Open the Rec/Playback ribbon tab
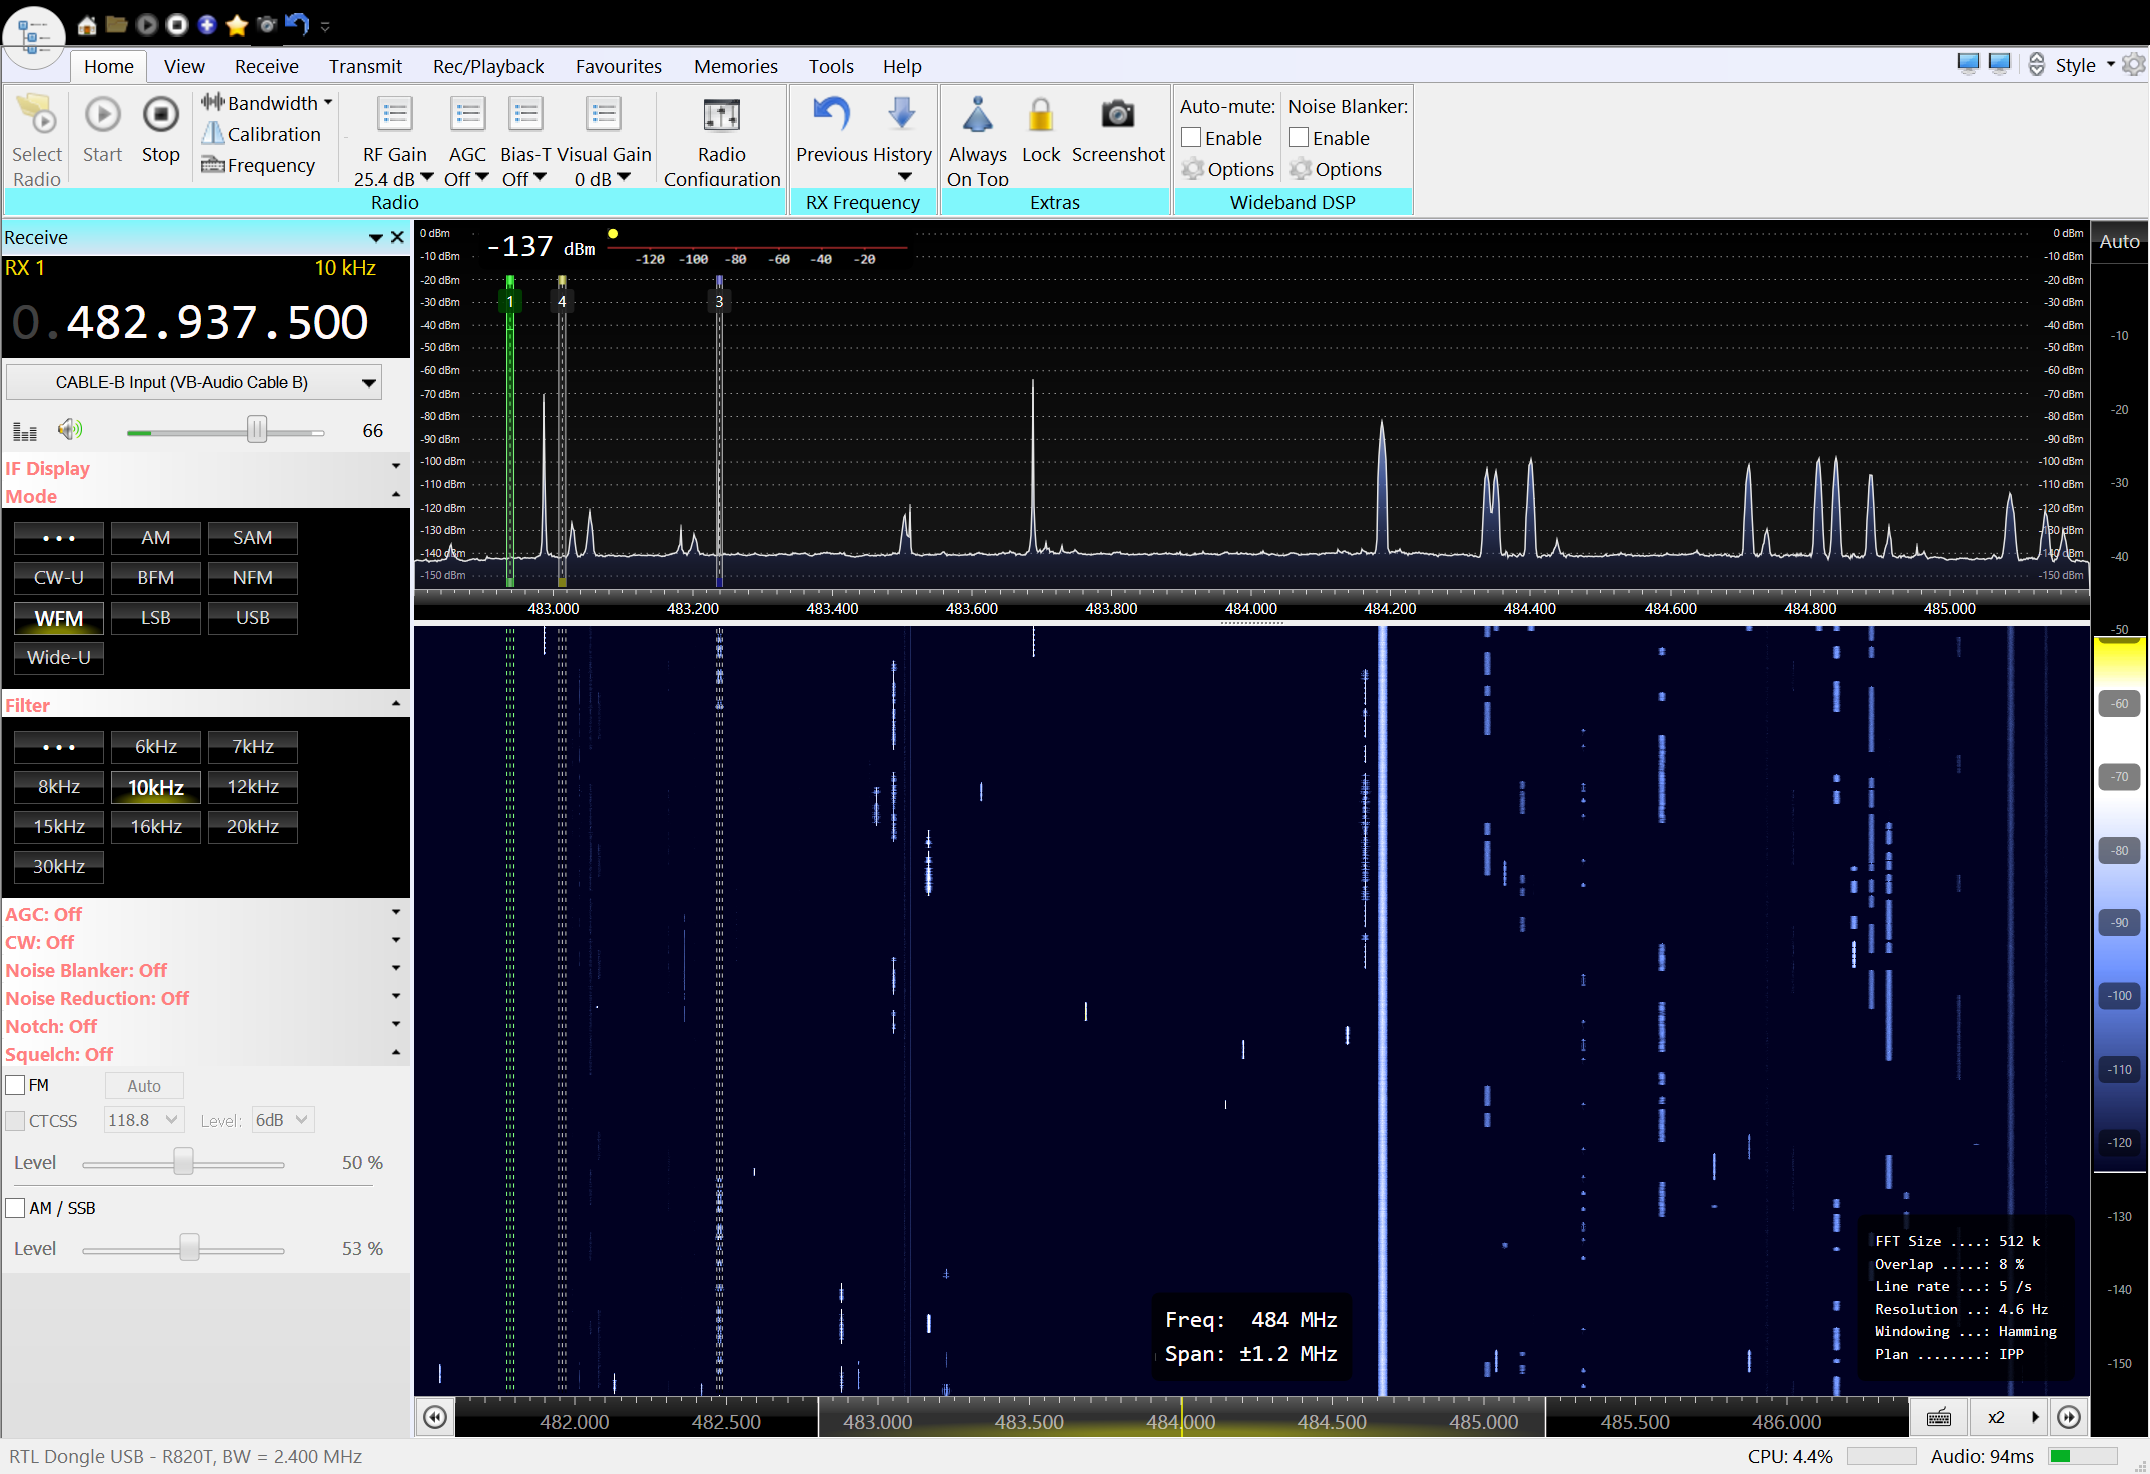This screenshot has height=1474, width=2150. point(488,66)
